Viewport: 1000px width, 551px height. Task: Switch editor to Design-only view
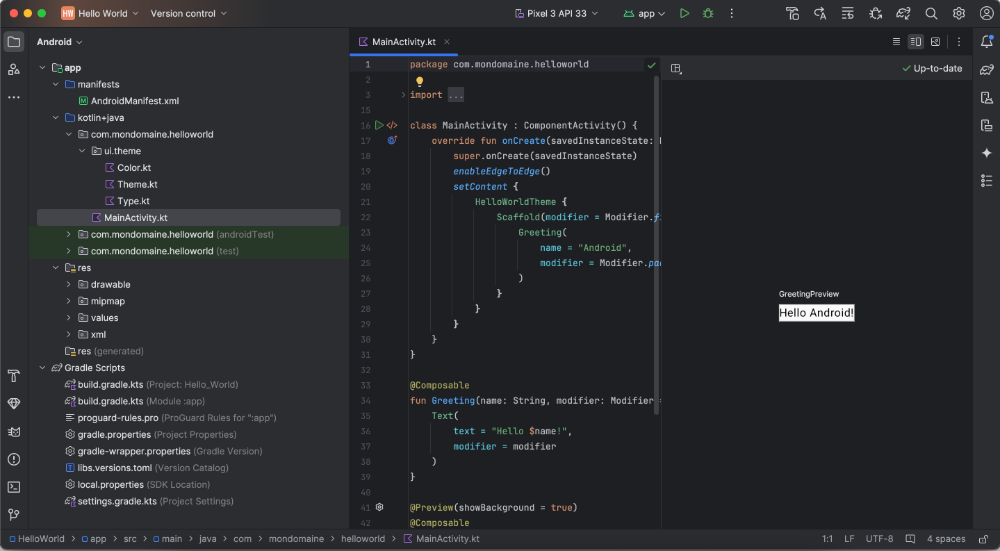tap(936, 42)
